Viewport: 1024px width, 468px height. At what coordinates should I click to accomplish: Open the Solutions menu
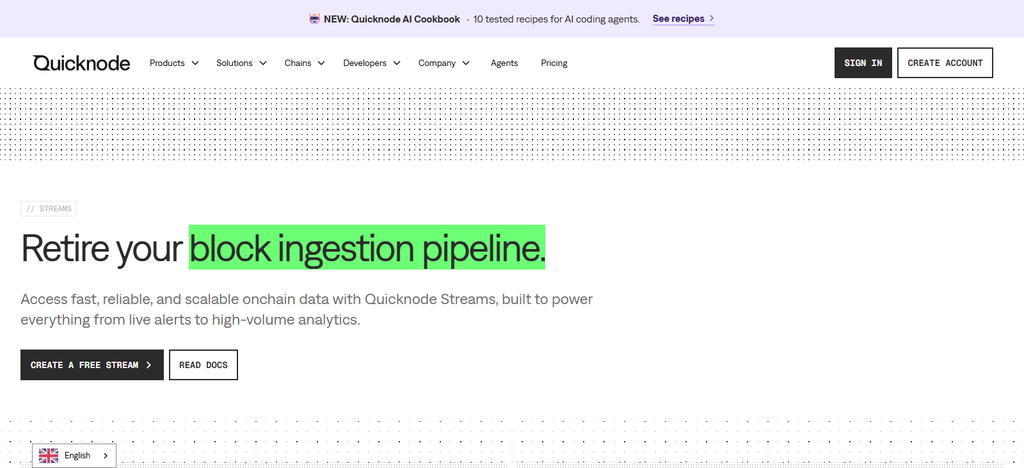[242, 63]
